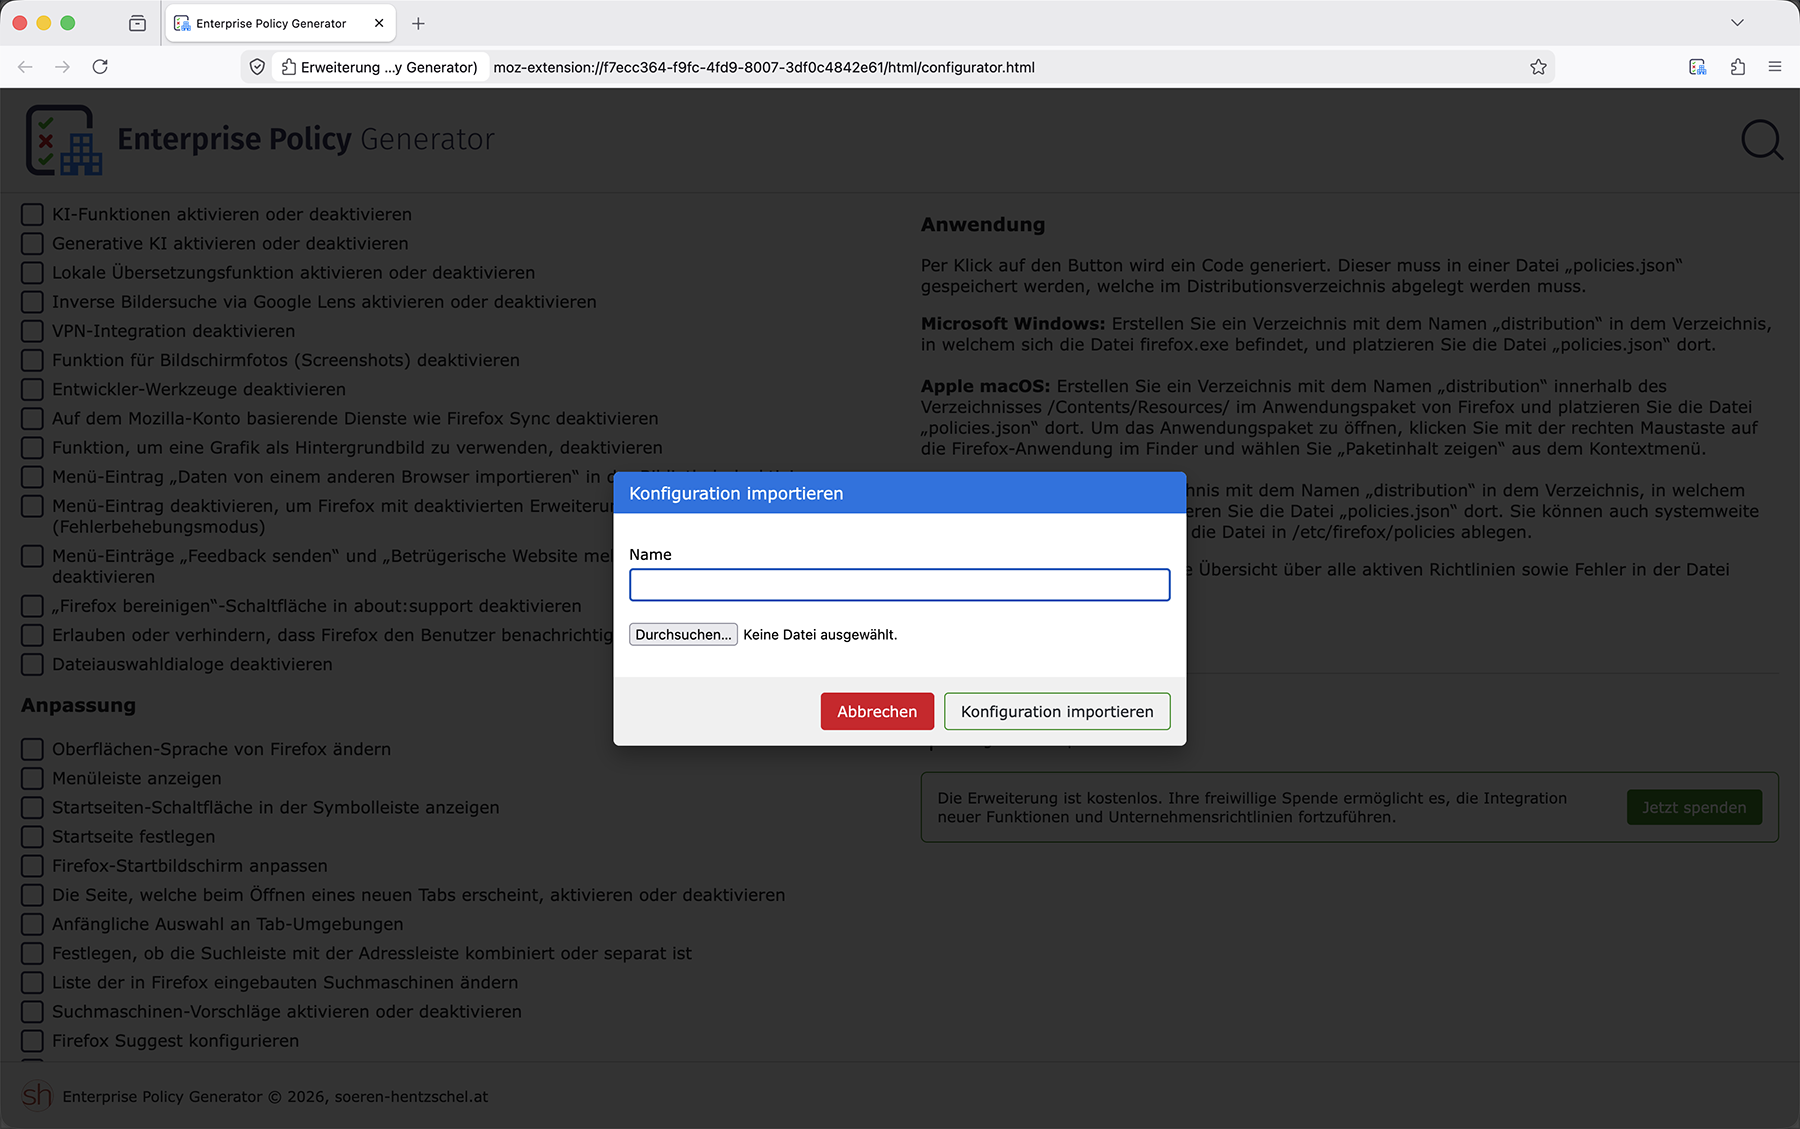Image resolution: width=1800 pixels, height=1129 pixels.
Task: Check the Entwickler-Werkzeuge deaktivieren option
Action: [x=33, y=389]
